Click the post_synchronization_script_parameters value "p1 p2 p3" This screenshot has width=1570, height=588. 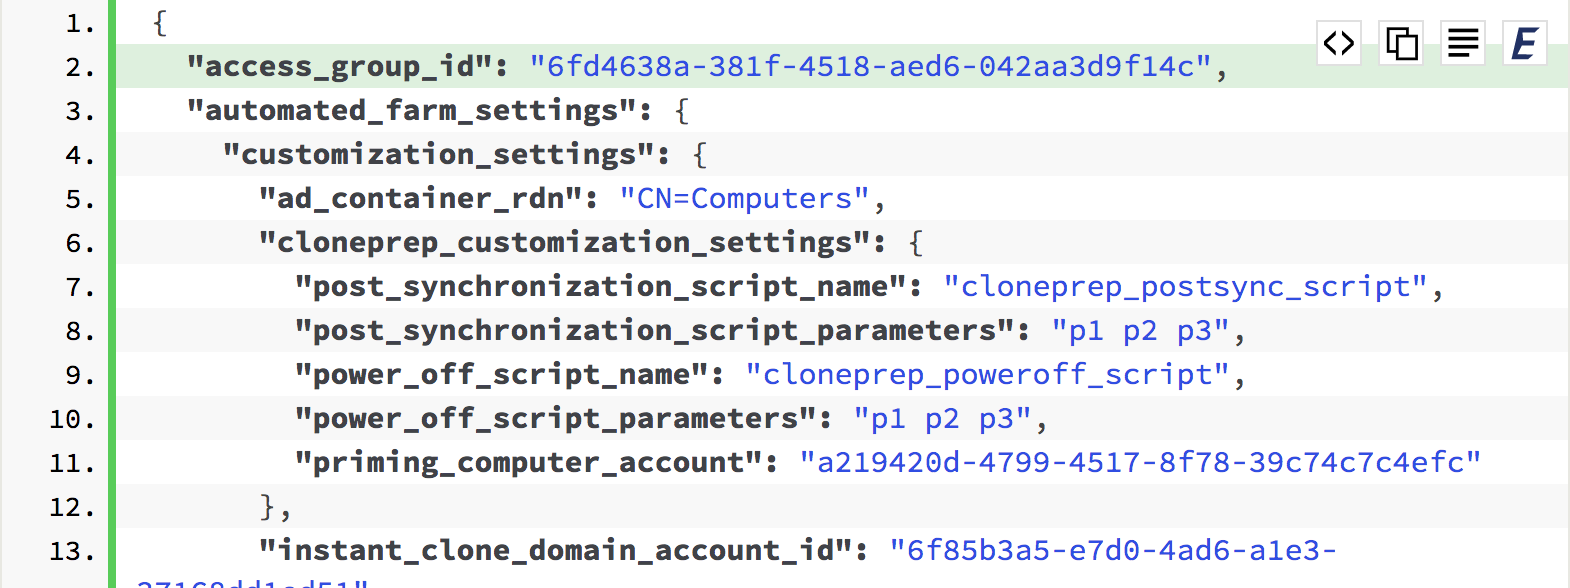click(1140, 330)
